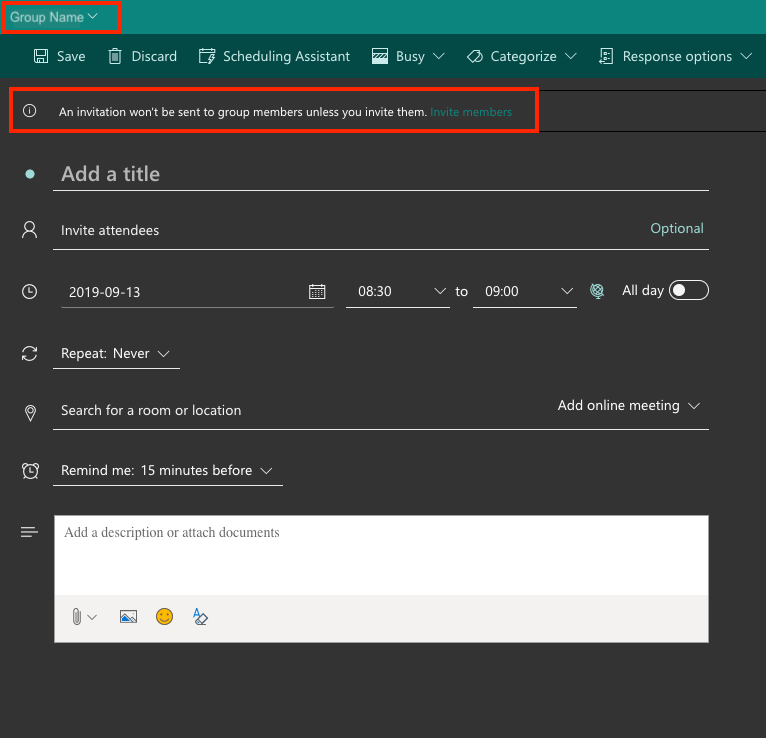Click the Discard button label
Screen dimensions: 766x738
(154, 56)
